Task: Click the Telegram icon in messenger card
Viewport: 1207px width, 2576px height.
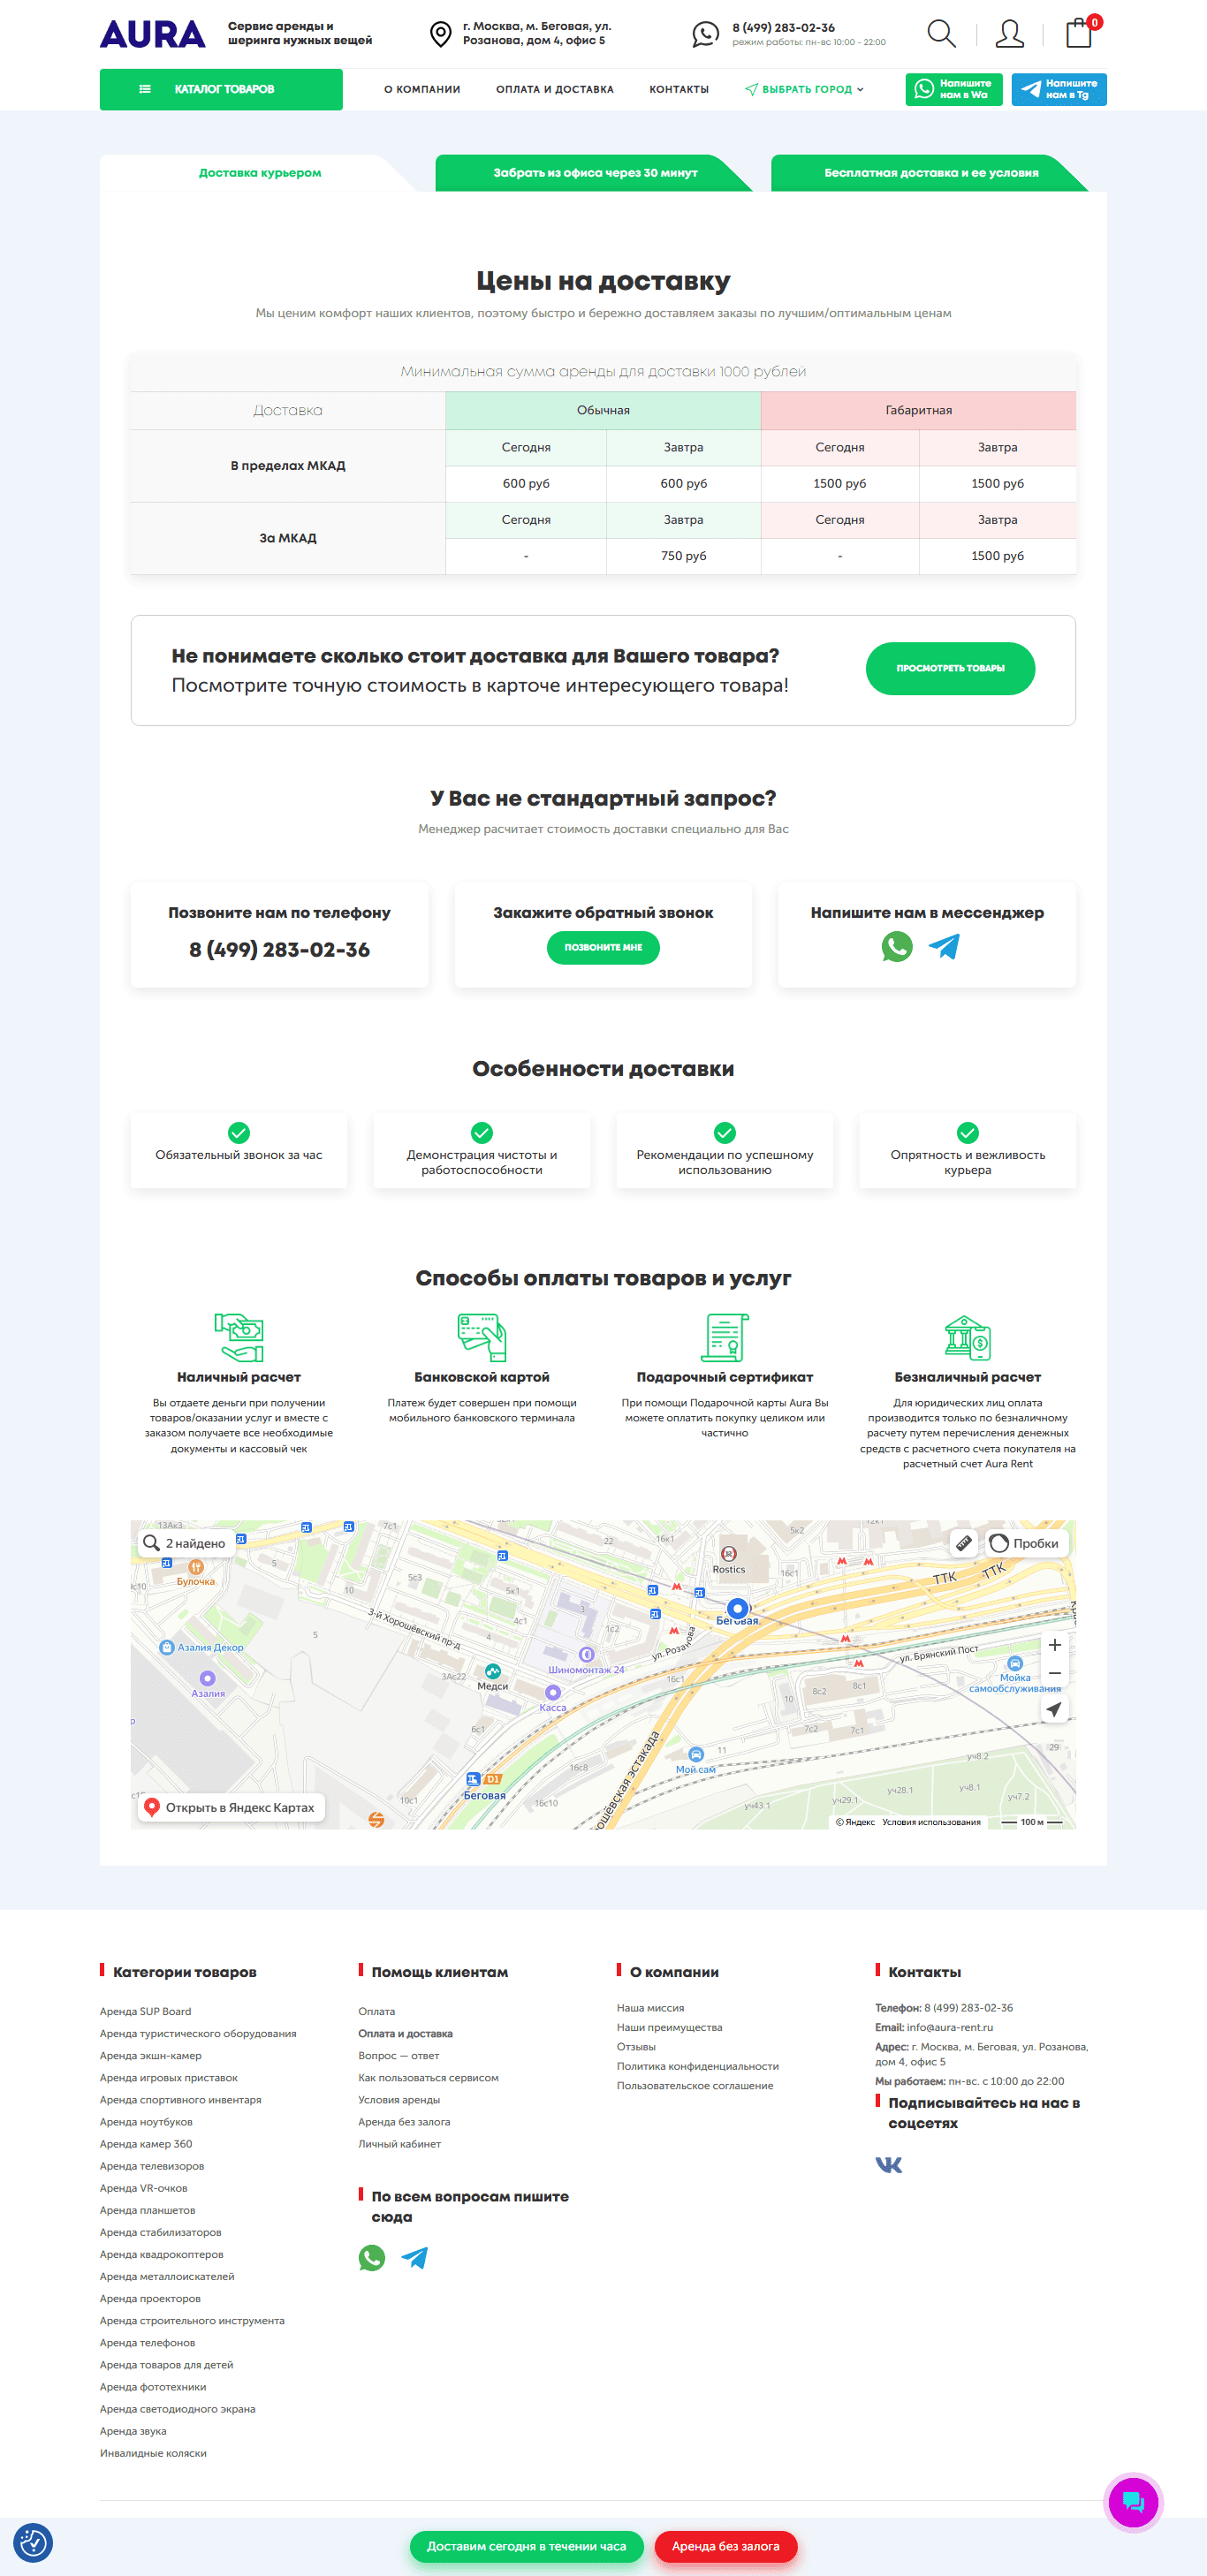Action: coord(944,946)
